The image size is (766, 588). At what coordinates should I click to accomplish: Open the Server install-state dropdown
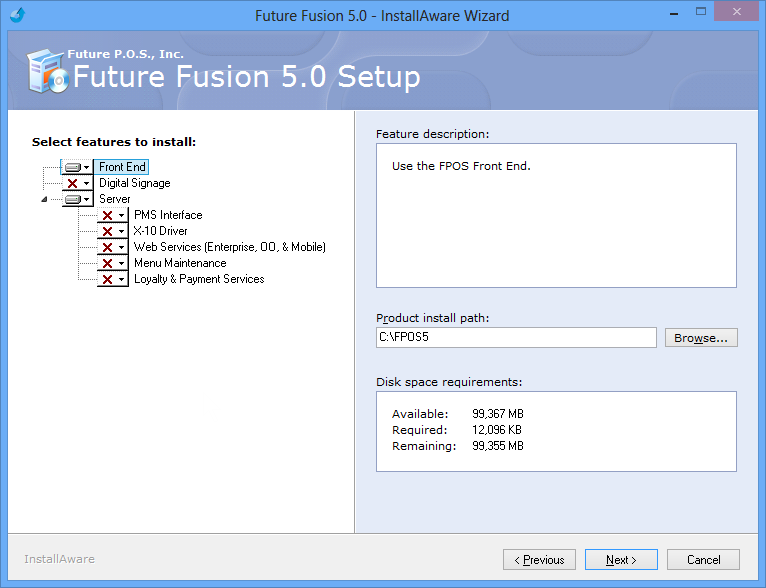point(77,199)
